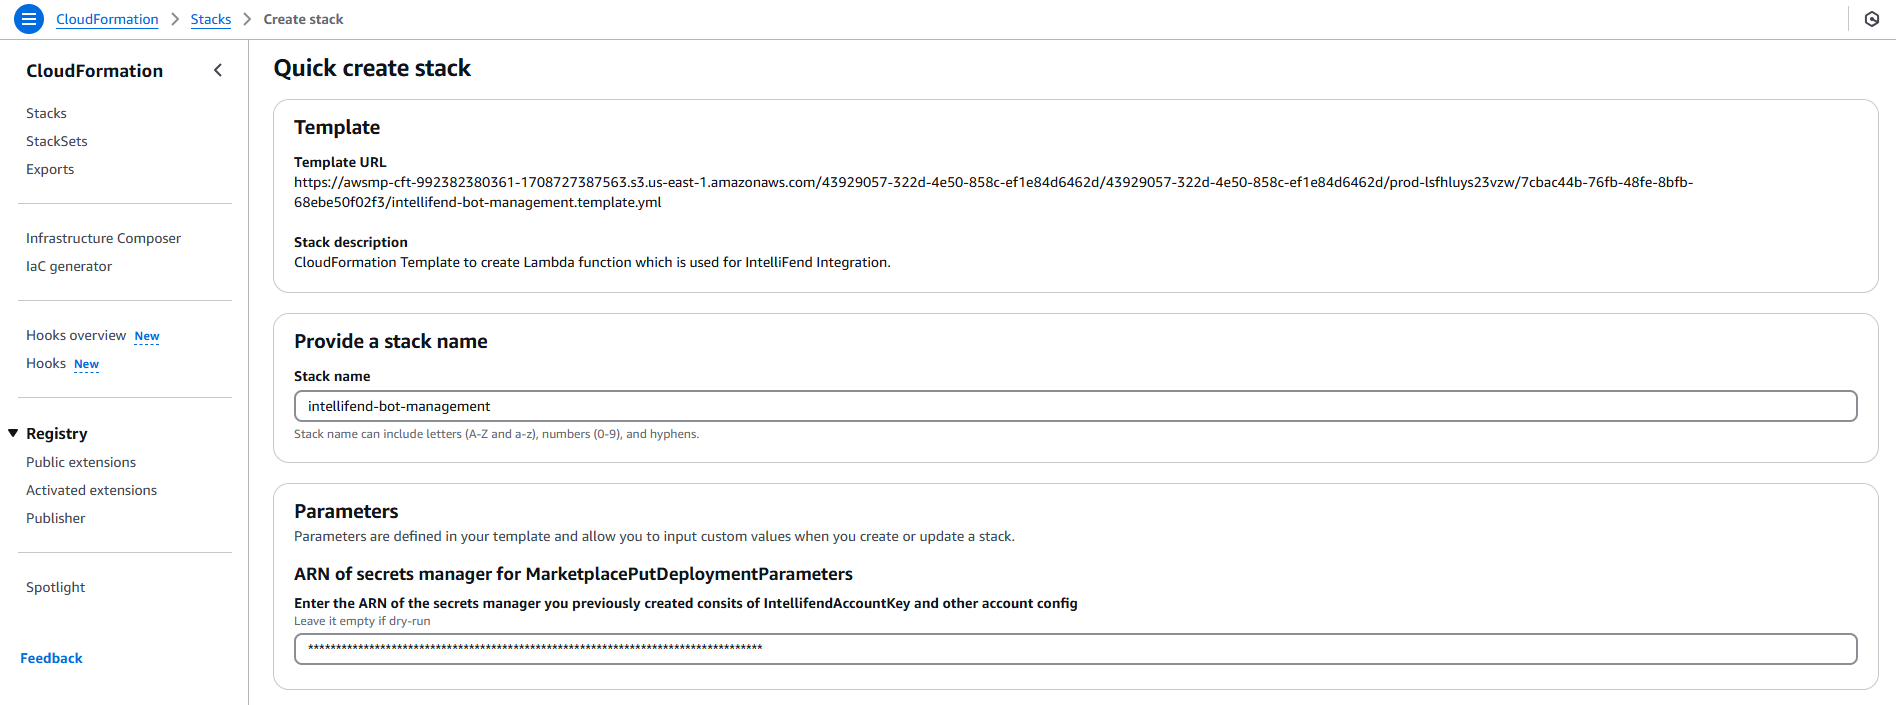Open the Hooks sidebar item
This screenshot has height=705, width=1896.
46,363
